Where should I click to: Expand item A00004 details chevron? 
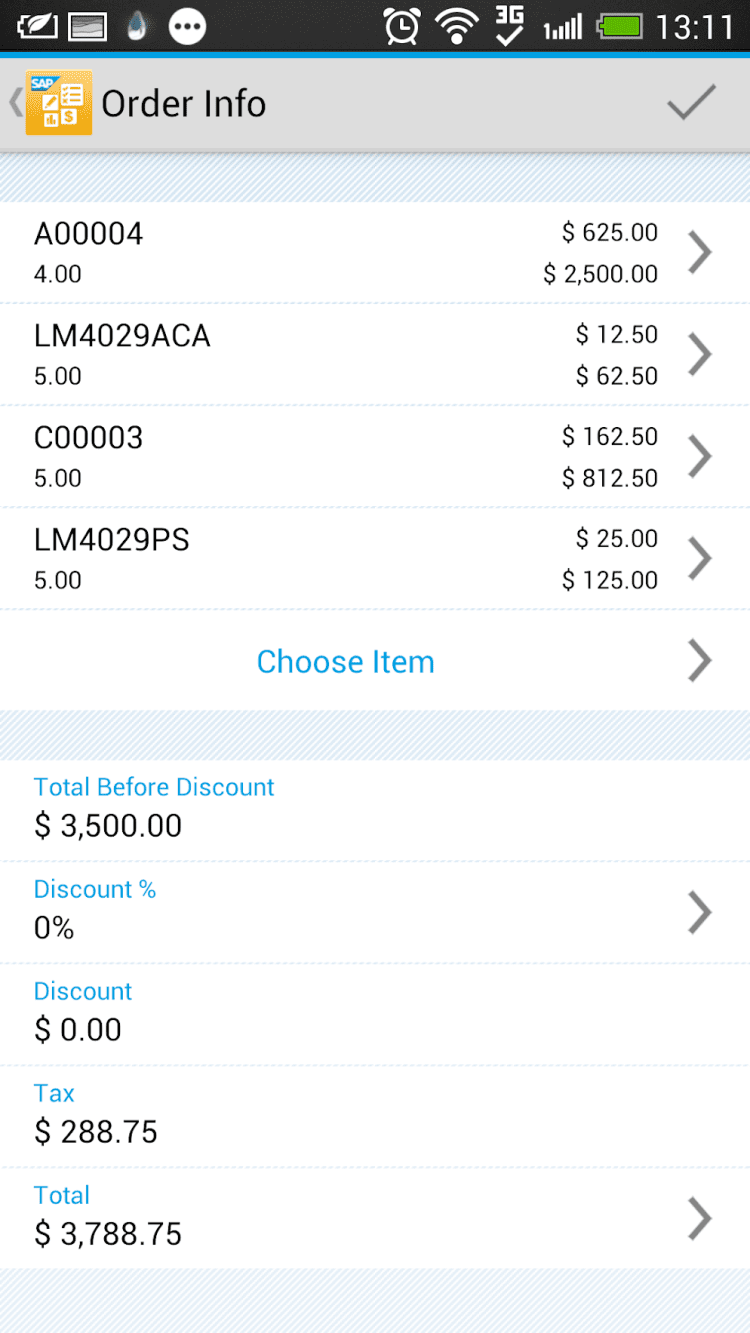[700, 252]
